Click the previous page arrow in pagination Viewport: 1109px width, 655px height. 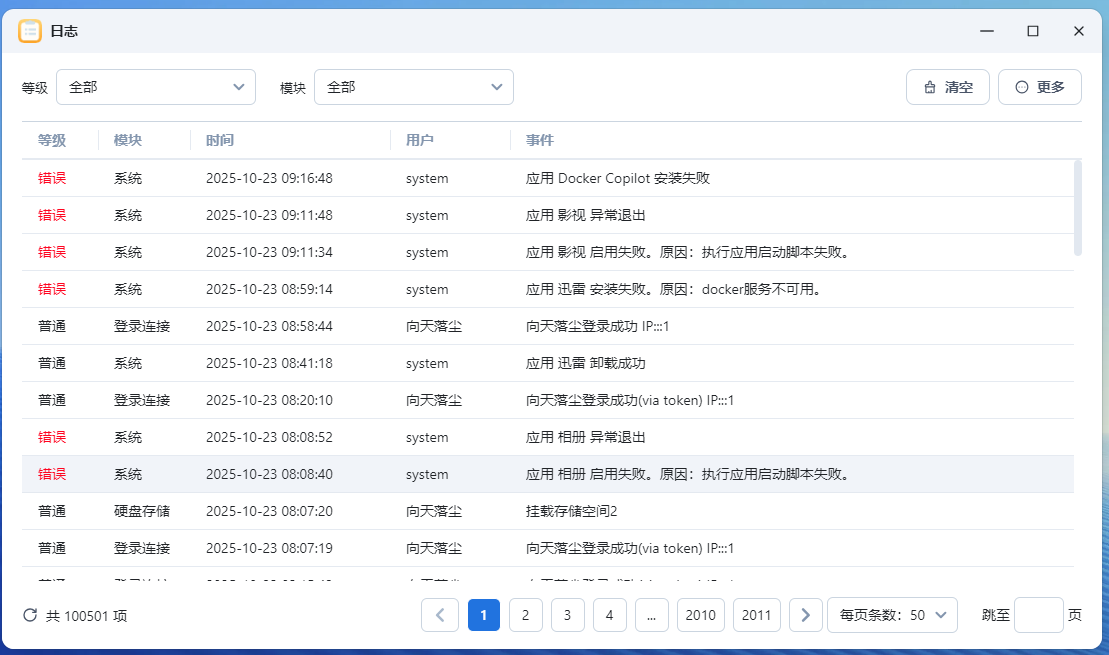[x=440, y=615]
